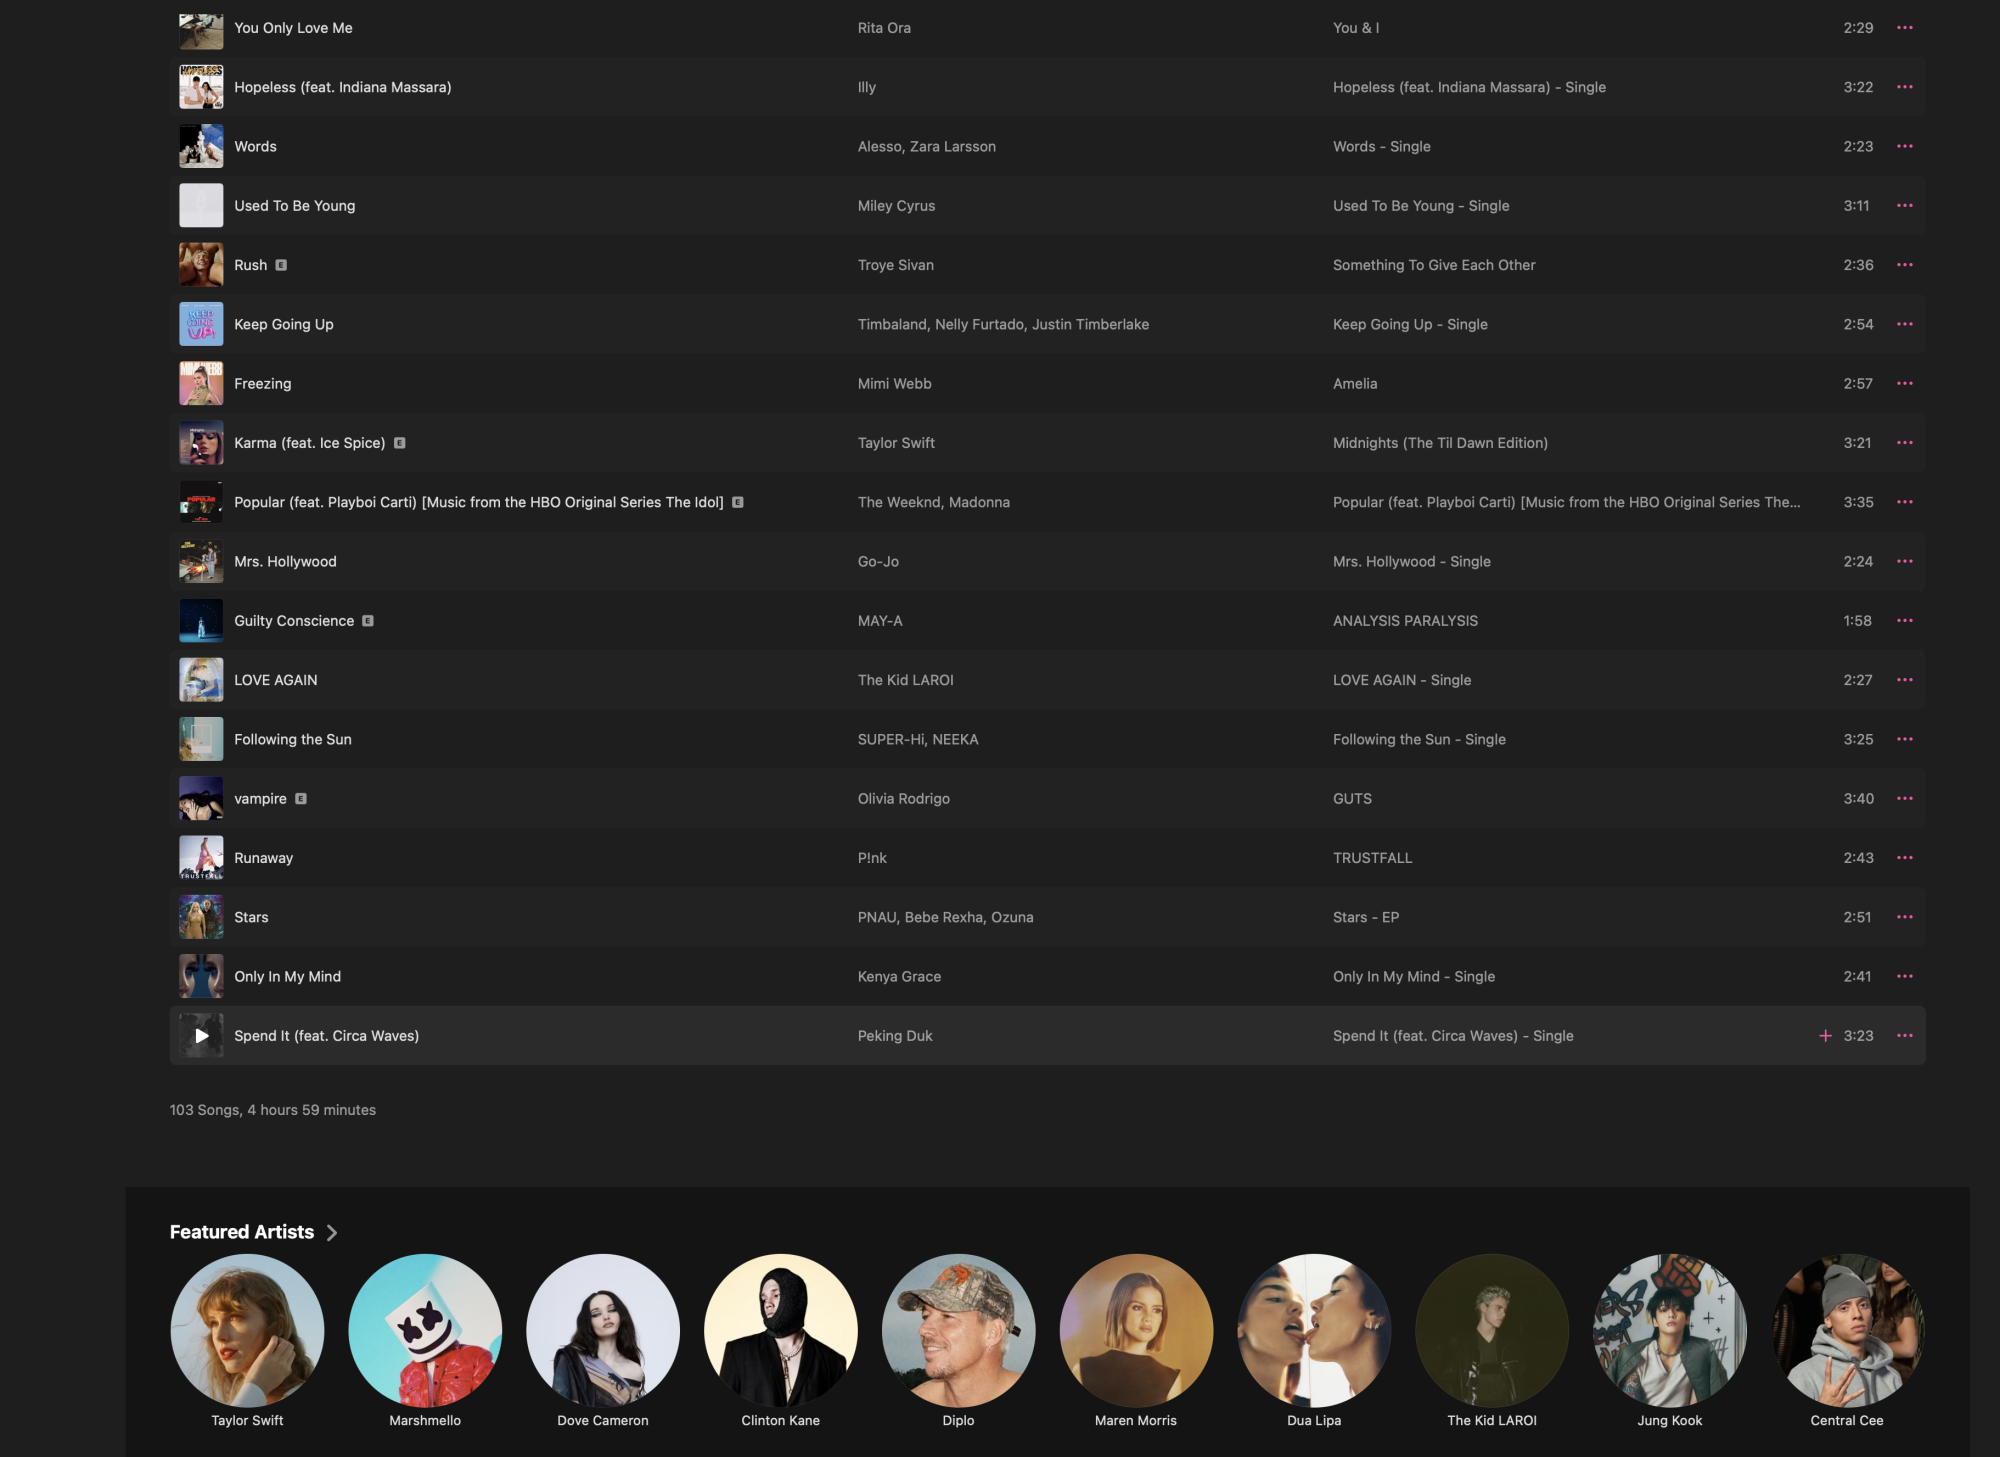This screenshot has height=1457, width=2000.
Task: Click The Kid LAROI in LOVE AGAIN row
Action: (x=905, y=680)
